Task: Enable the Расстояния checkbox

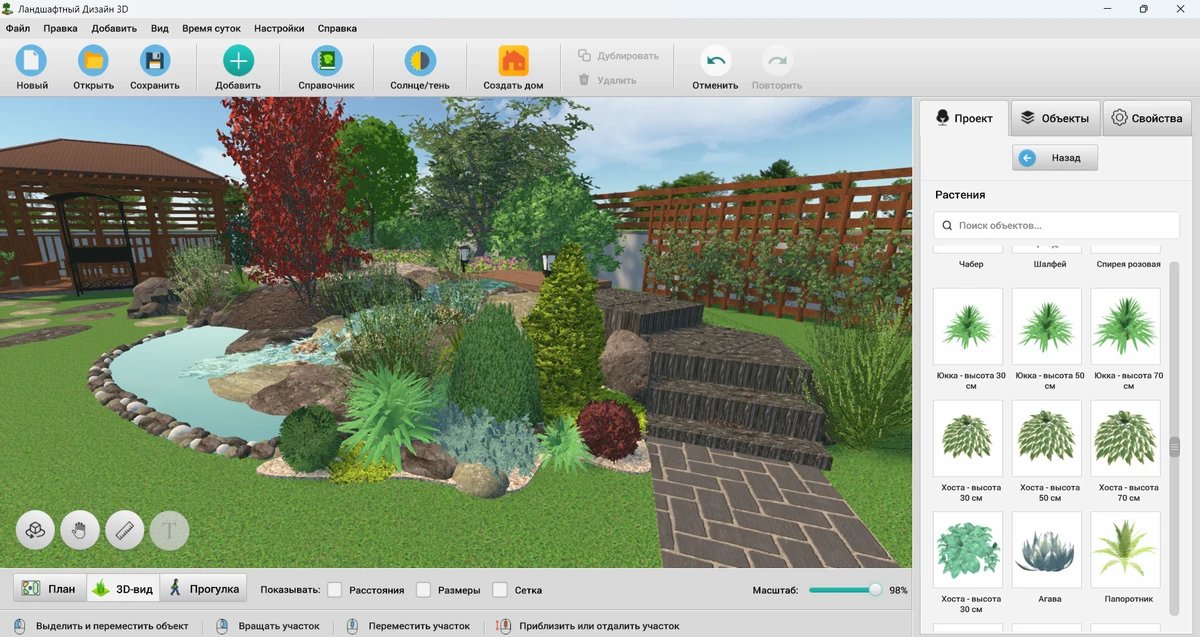Action: click(335, 590)
